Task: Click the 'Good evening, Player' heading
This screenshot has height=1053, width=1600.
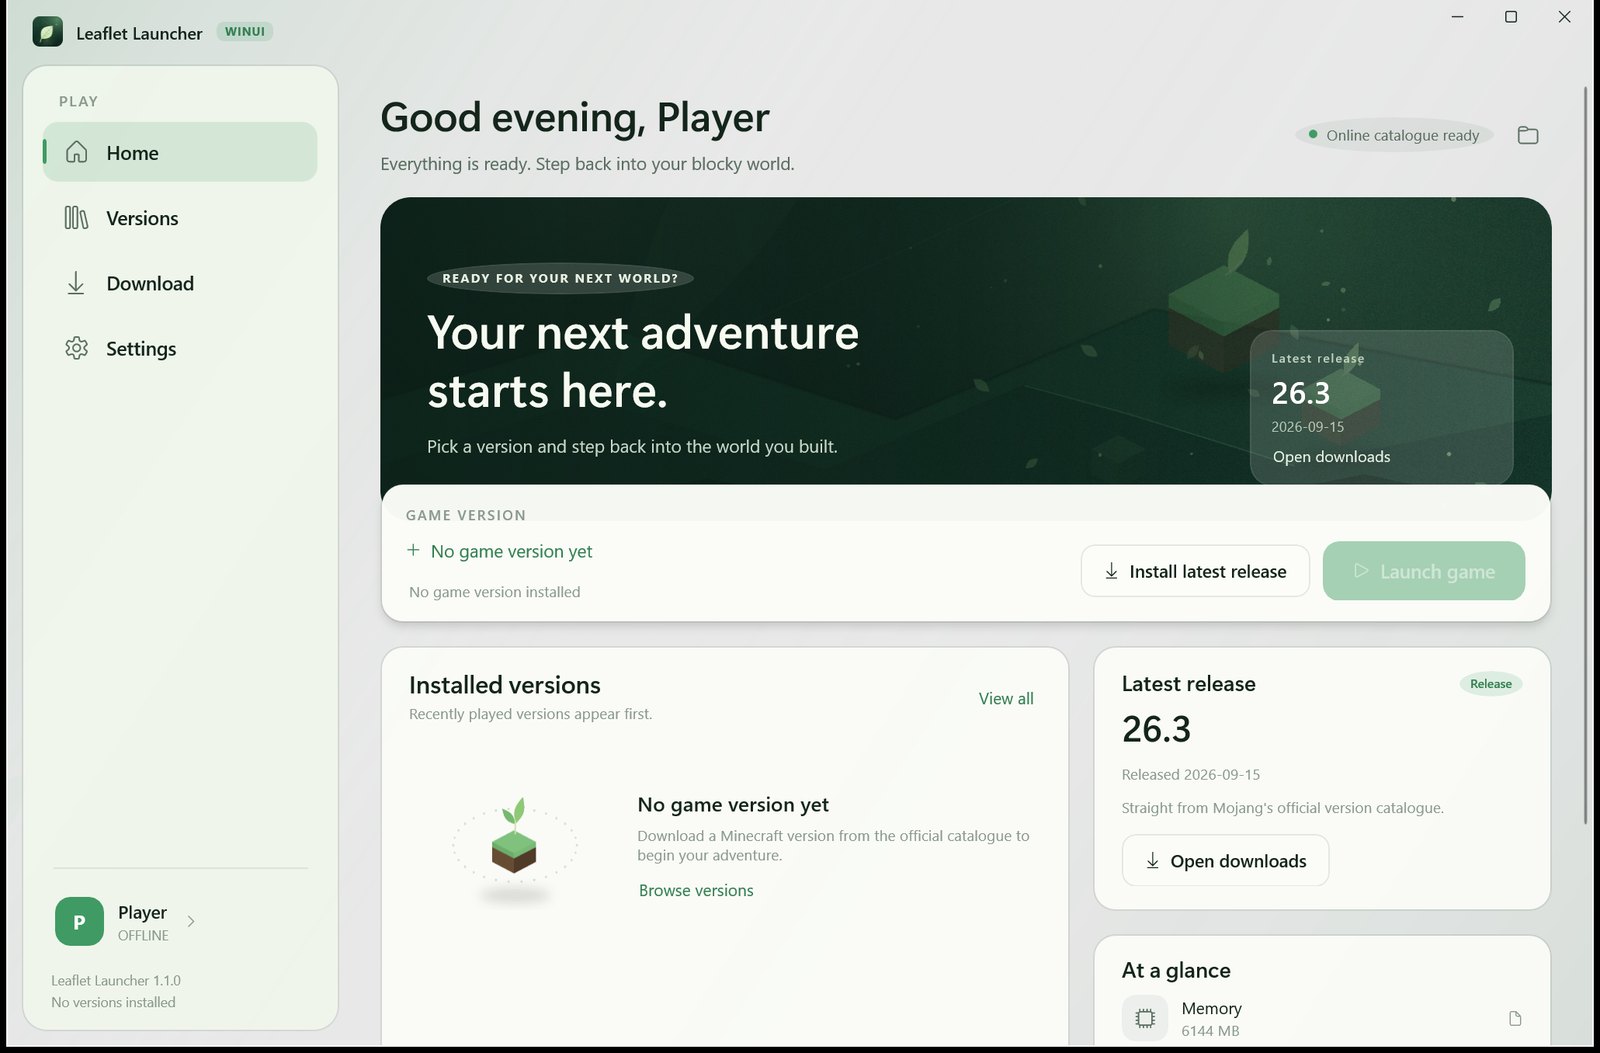Action: 575,117
